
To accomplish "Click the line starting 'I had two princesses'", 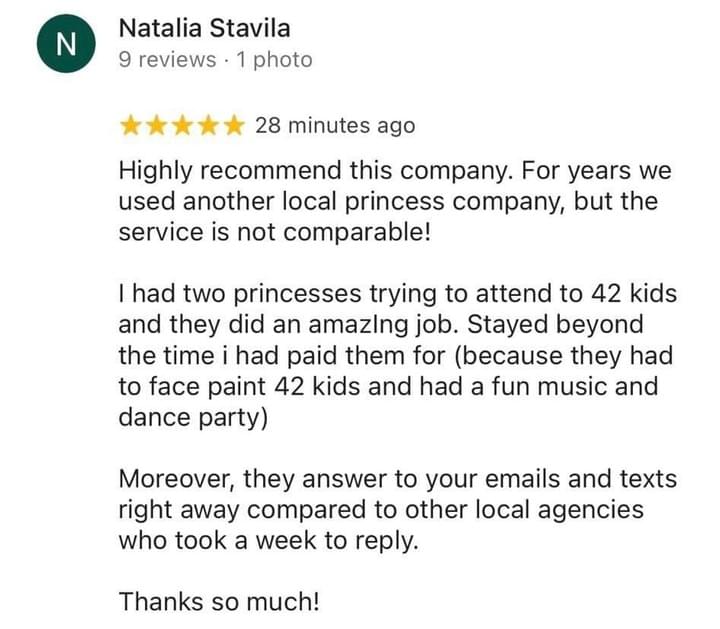I will tap(397, 295).
